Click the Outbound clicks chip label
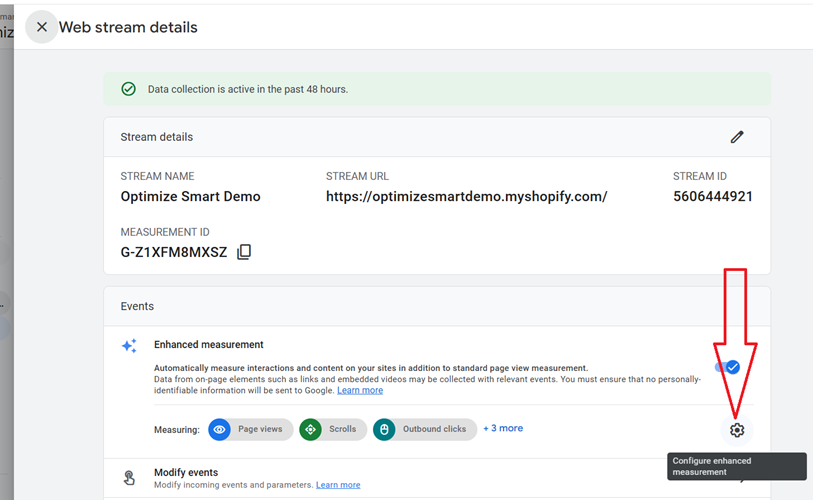813x500 pixels. [434, 429]
